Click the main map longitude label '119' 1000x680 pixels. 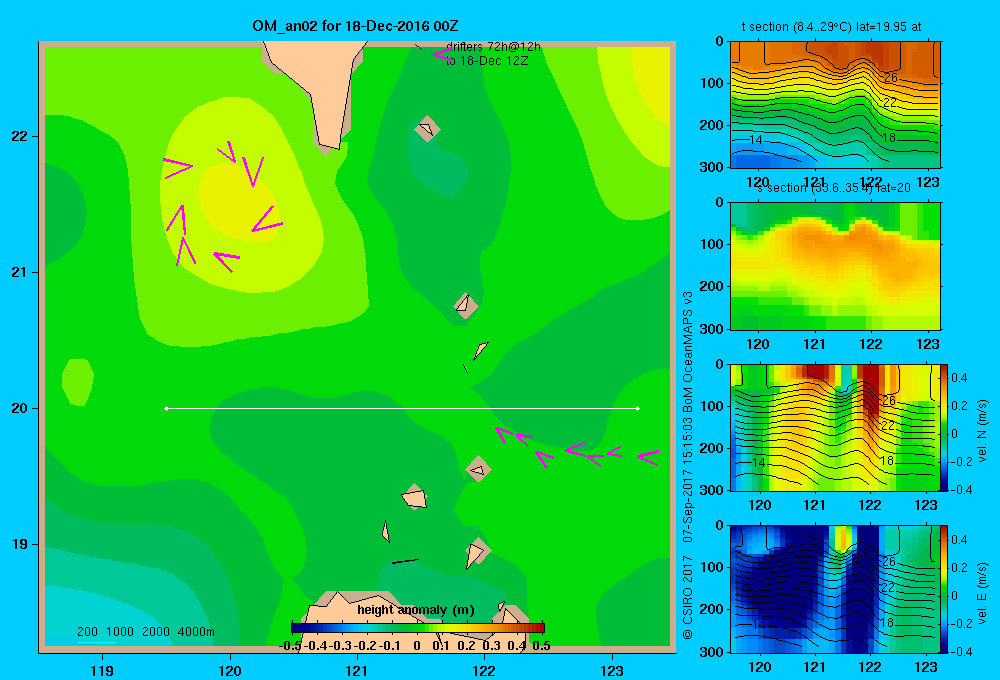[x=102, y=670]
